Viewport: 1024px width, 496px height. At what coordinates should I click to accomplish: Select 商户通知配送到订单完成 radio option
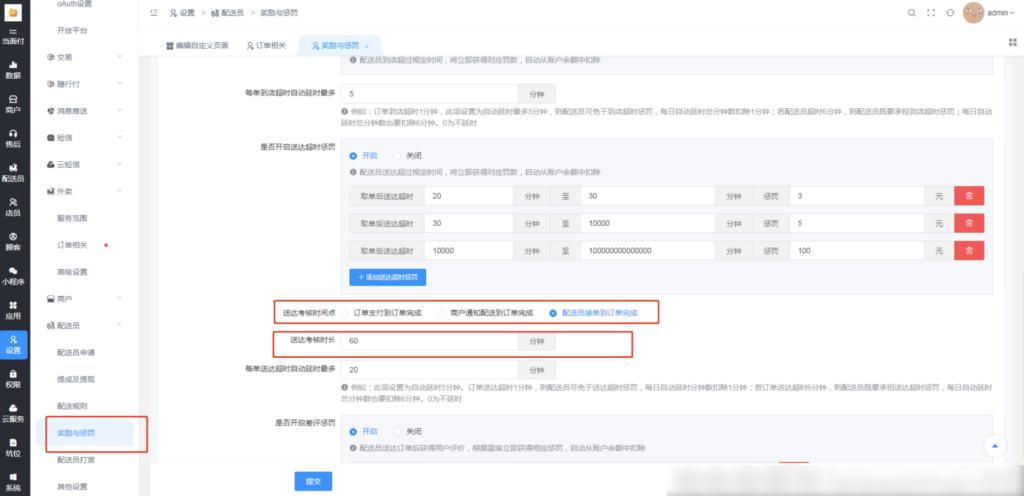click(x=486, y=313)
